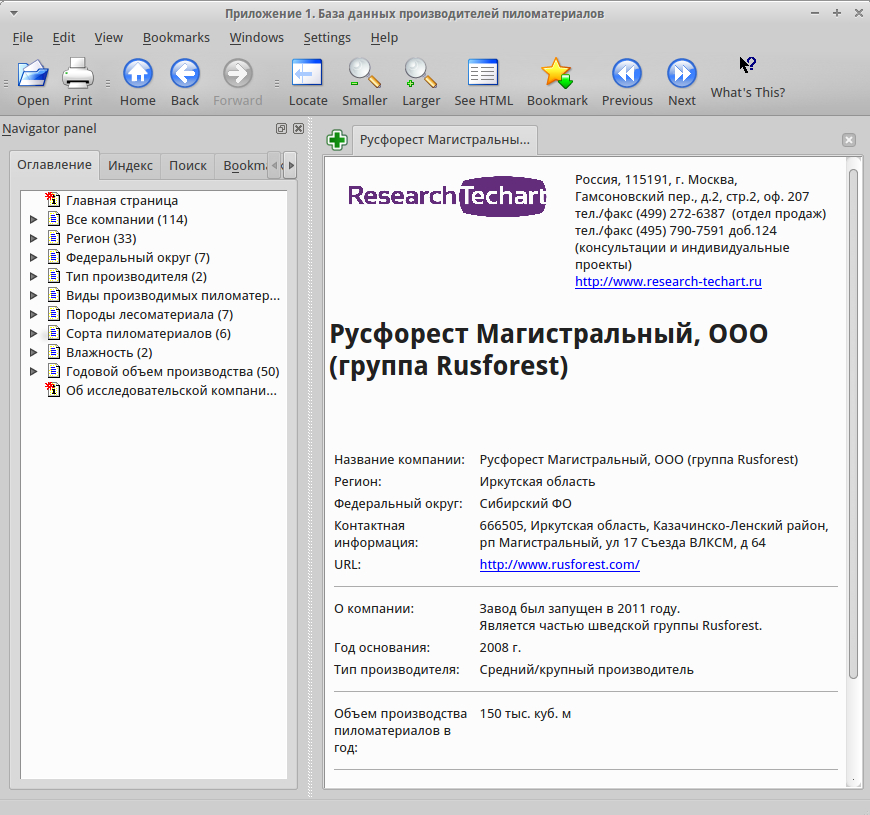Expand the Тип производителя (2) node
The image size is (870, 815).
coord(33,276)
